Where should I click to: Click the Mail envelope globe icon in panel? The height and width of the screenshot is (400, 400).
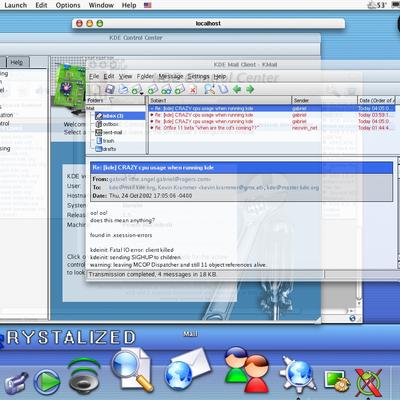(x=187, y=369)
